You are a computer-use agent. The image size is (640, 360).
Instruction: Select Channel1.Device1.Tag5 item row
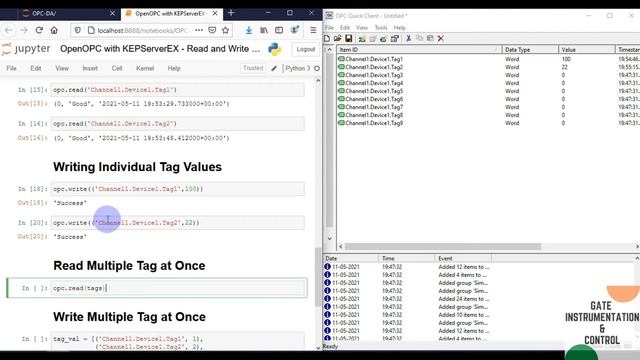[x=374, y=91]
